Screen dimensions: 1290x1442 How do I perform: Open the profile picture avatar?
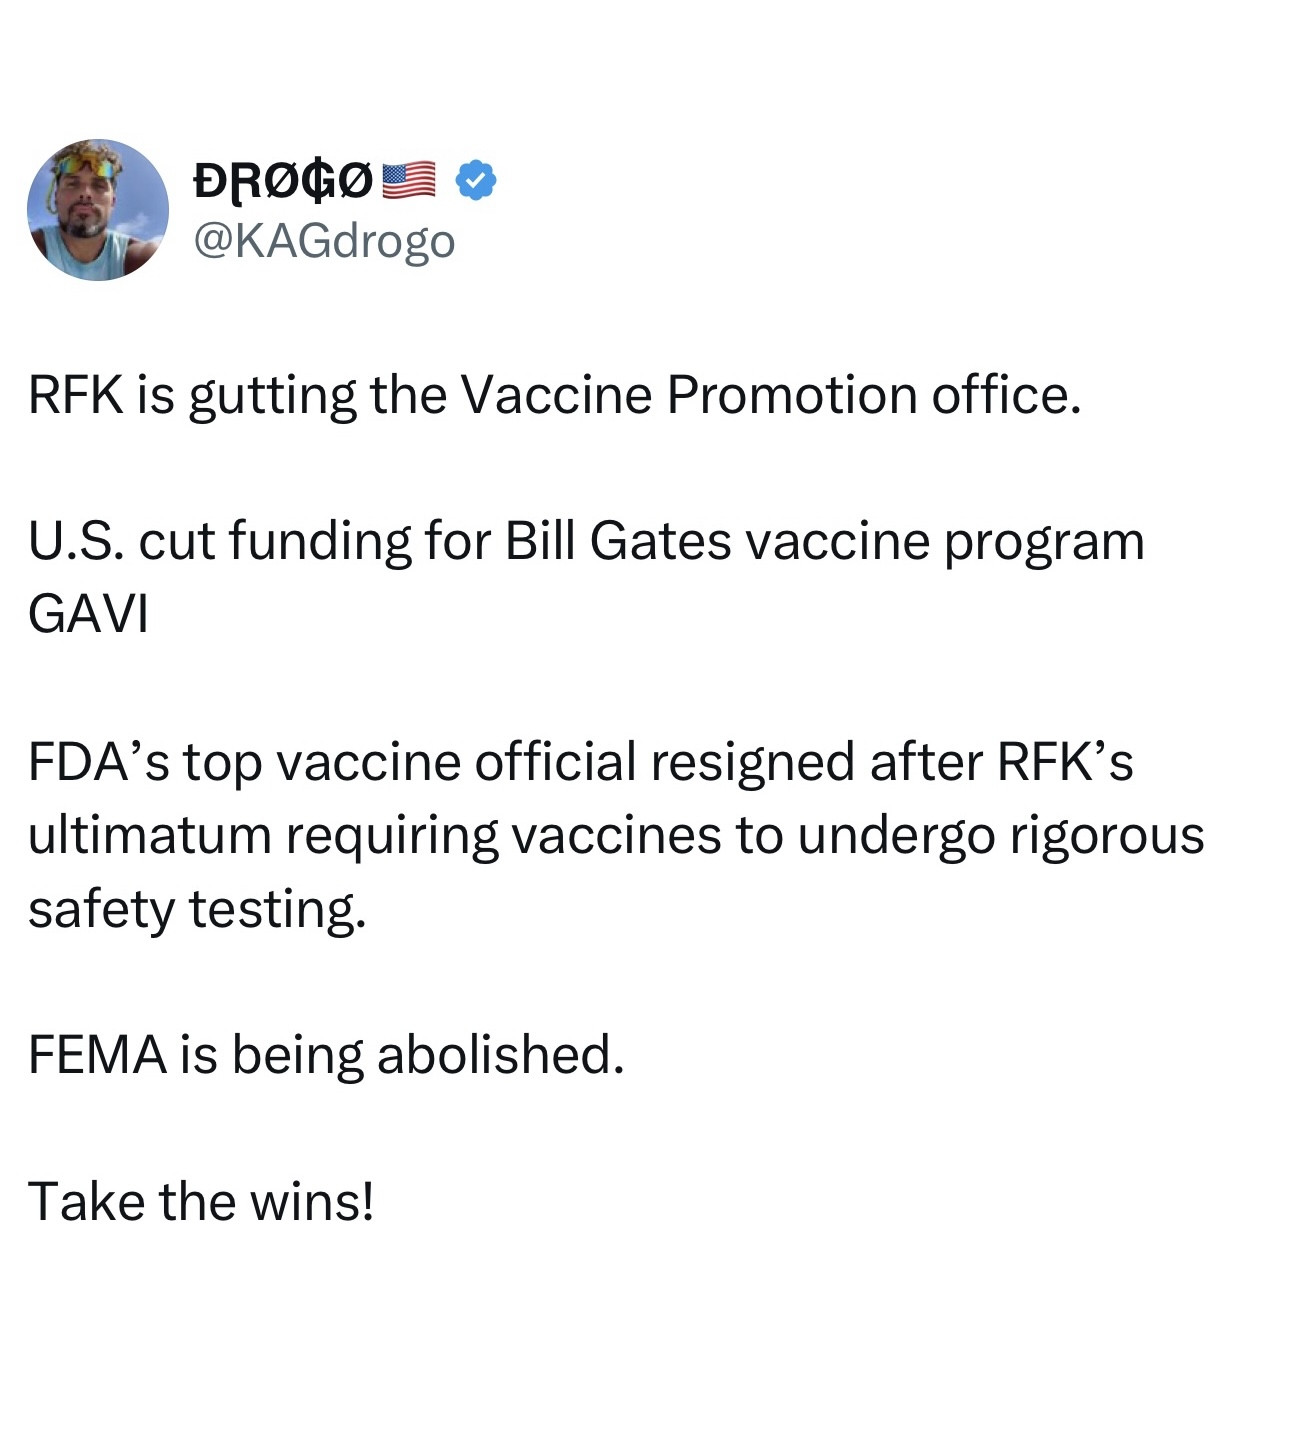pos(98,210)
